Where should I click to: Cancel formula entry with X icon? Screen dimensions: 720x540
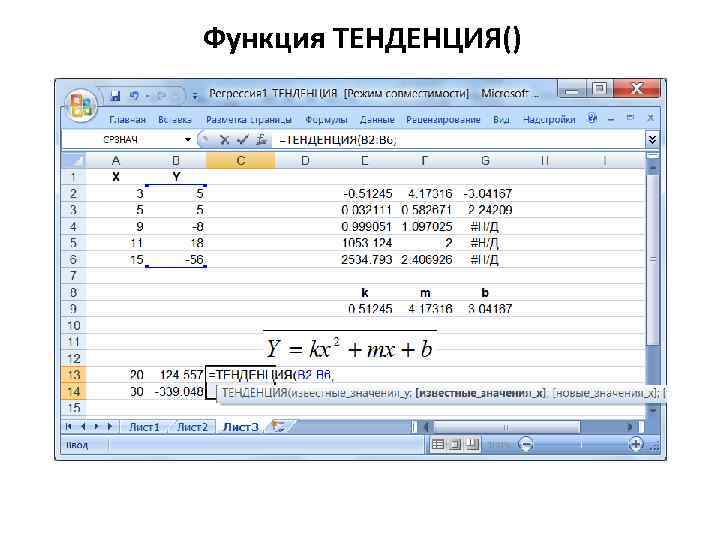click(x=224, y=140)
